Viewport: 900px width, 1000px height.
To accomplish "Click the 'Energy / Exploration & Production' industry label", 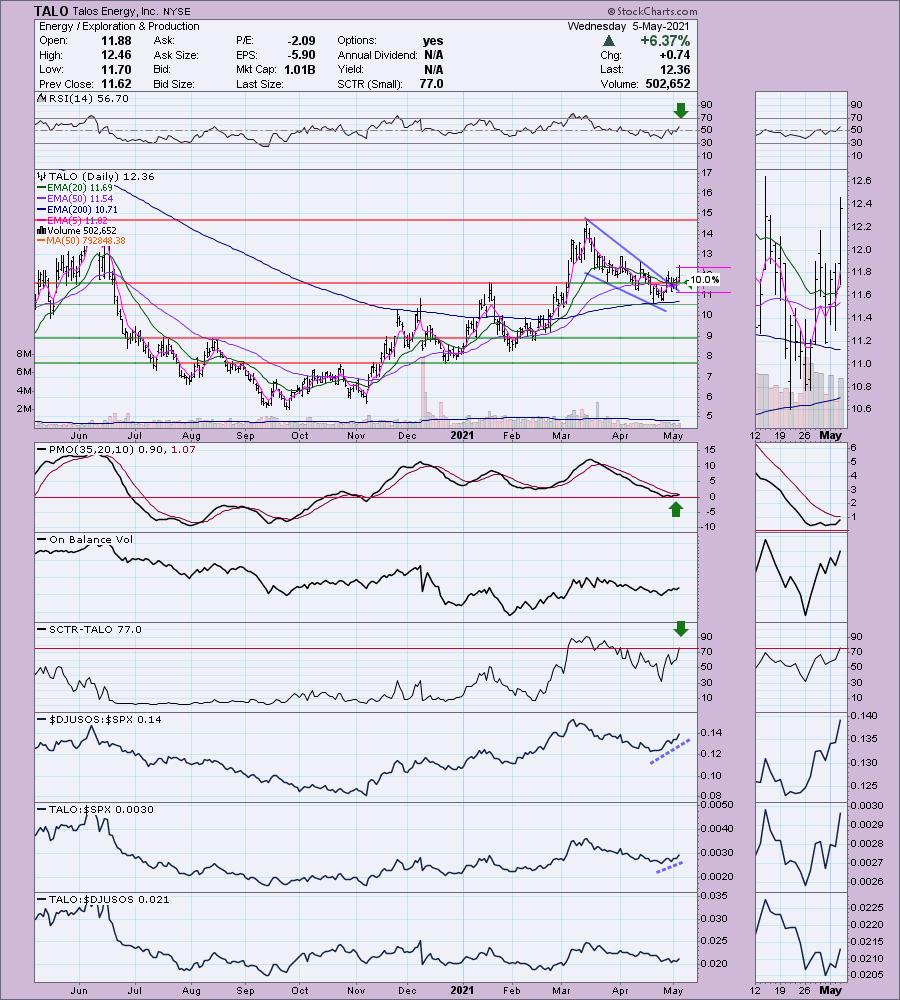I will (x=119, y=26).
